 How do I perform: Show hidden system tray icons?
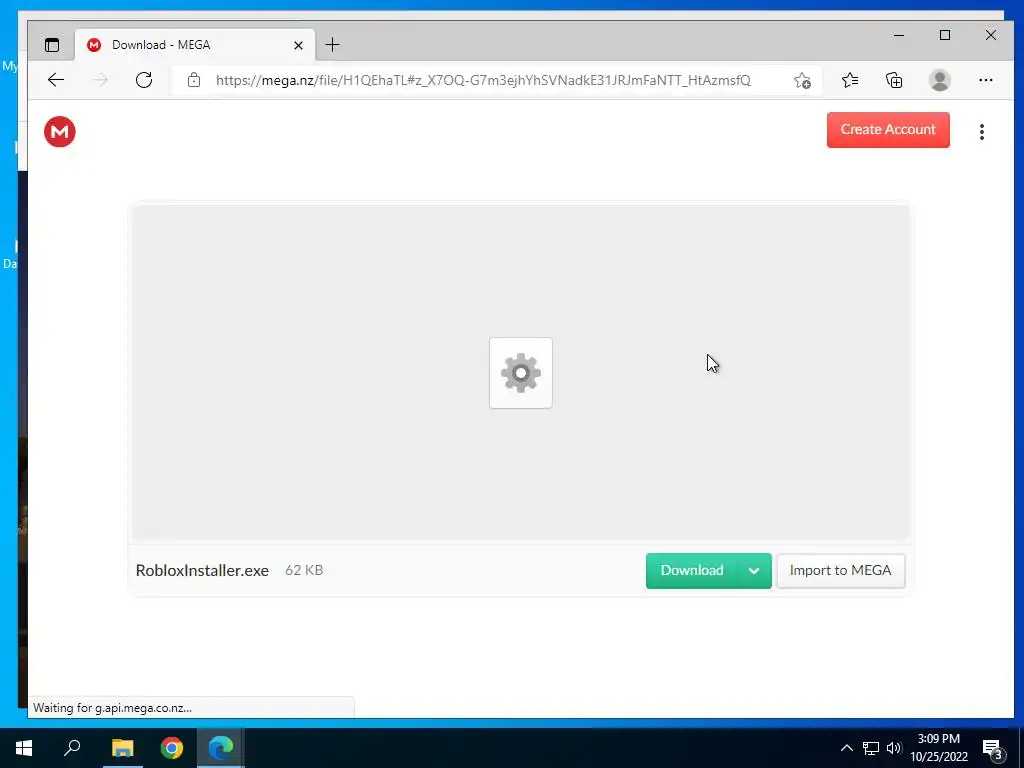[x=846, y=748]
